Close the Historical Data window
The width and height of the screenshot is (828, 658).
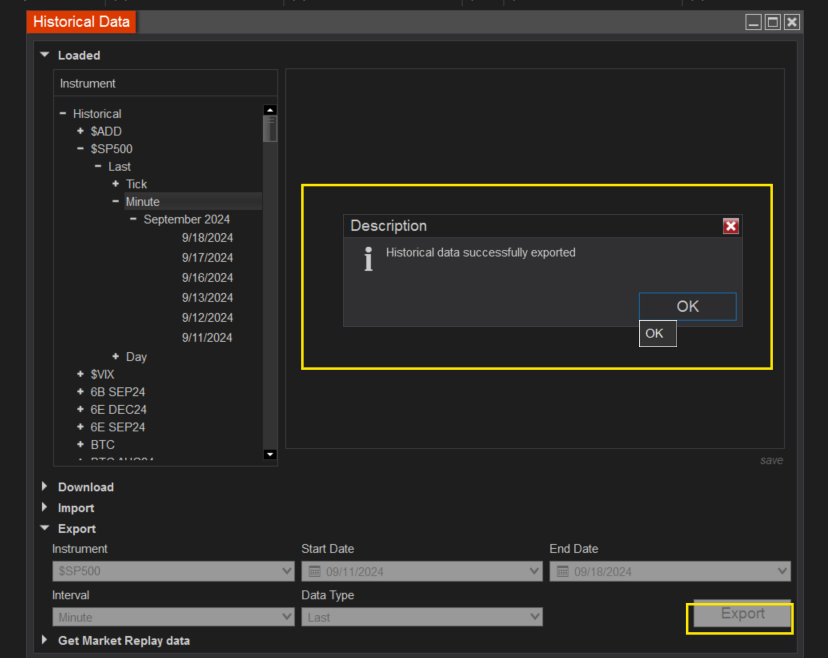pyautogui.click(x=792, y=22)
